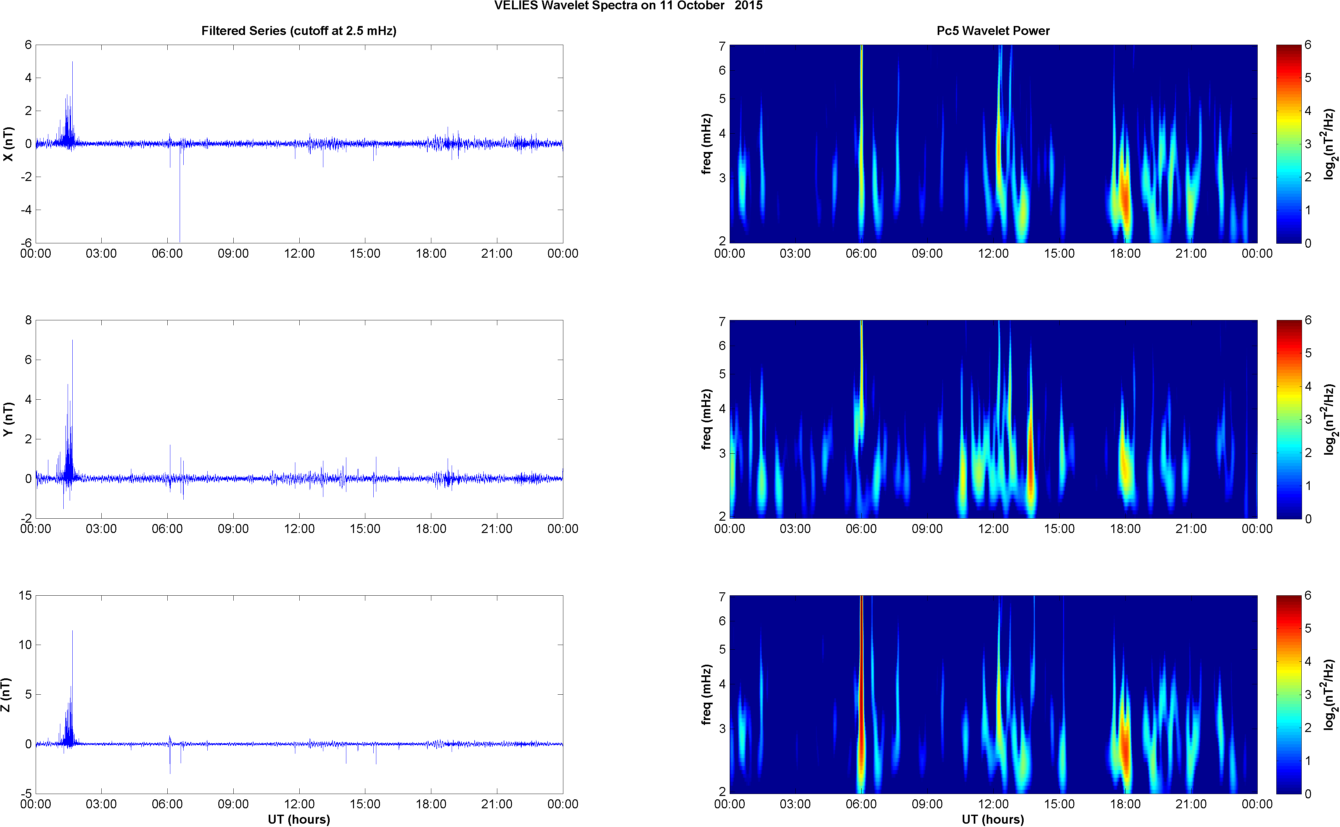Select the "Filtered Series (cutoff at 2.5 mHz)" heading
This screenshot has height=827, width=1340.
click(x=299, y=31)
